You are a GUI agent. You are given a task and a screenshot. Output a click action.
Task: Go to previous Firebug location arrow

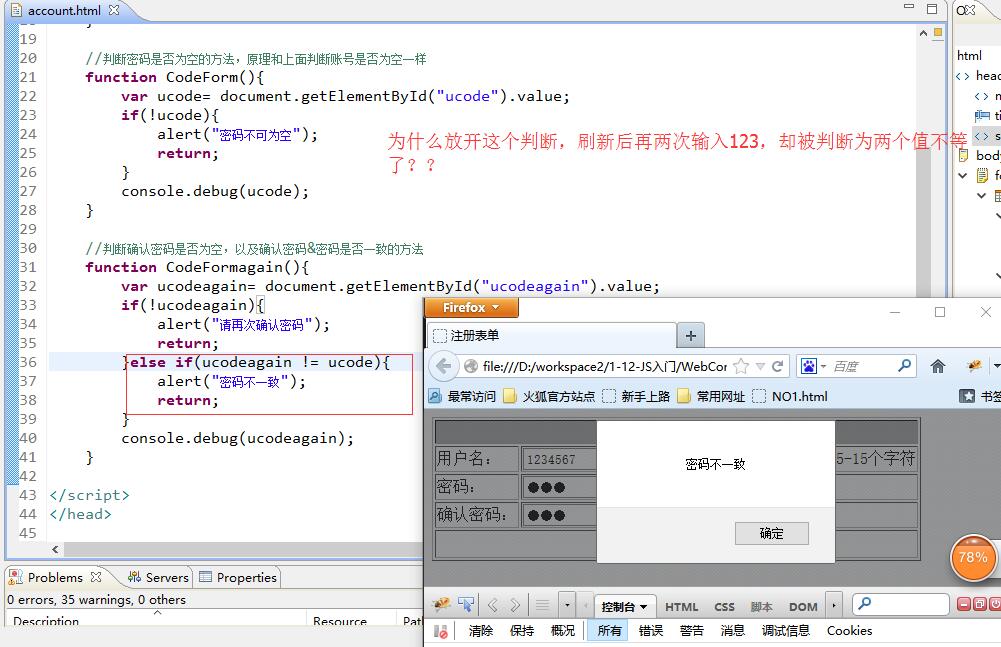tap(492, 605)
